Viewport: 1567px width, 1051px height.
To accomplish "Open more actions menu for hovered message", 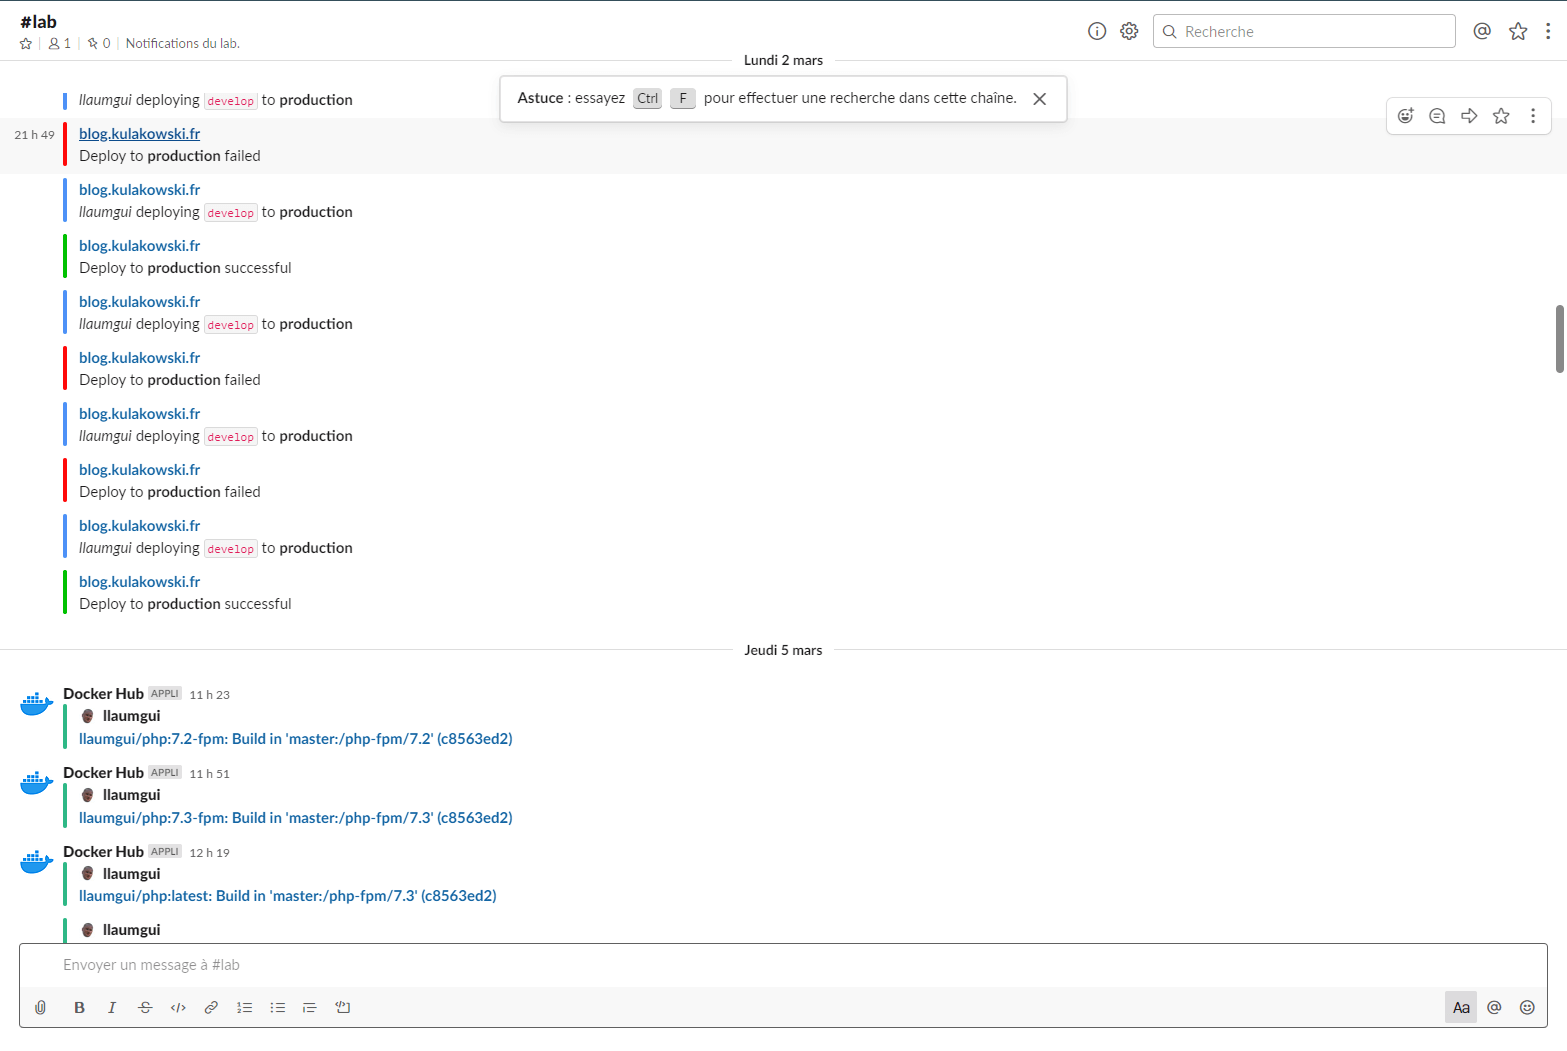I will pos(1533,116).
